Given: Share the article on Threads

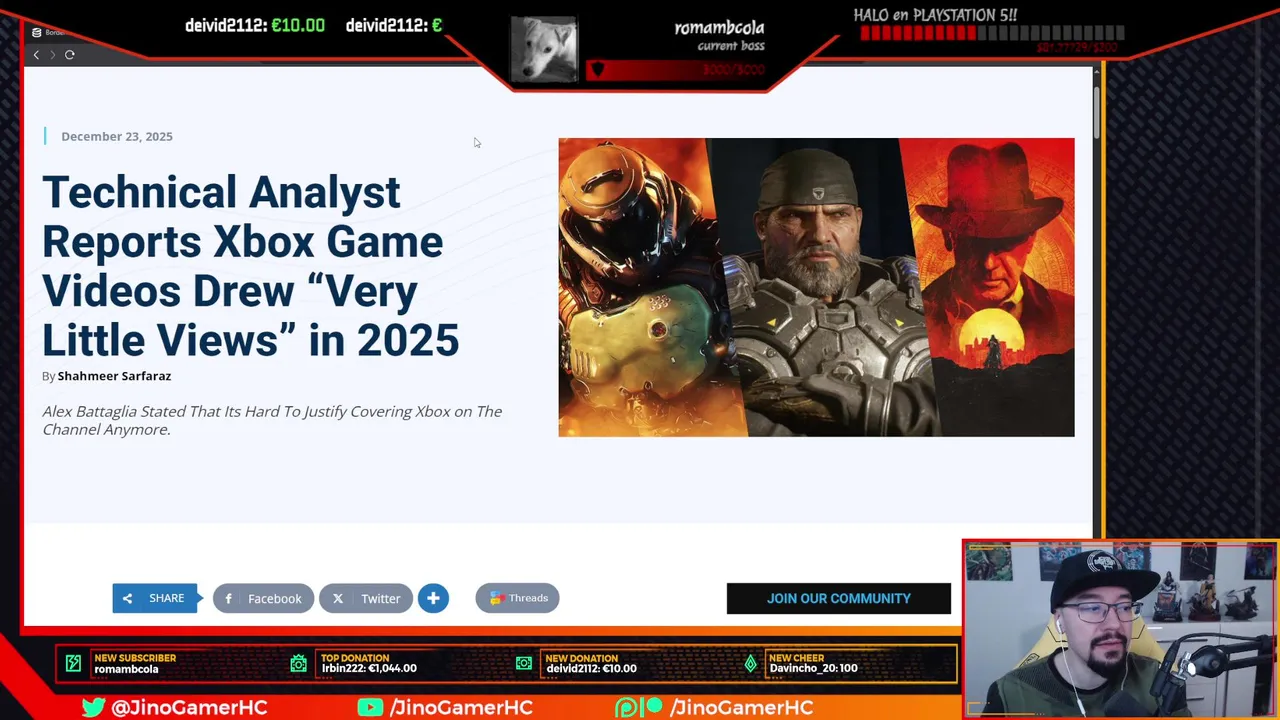Looking at the screenshot, I should [517, 598].
